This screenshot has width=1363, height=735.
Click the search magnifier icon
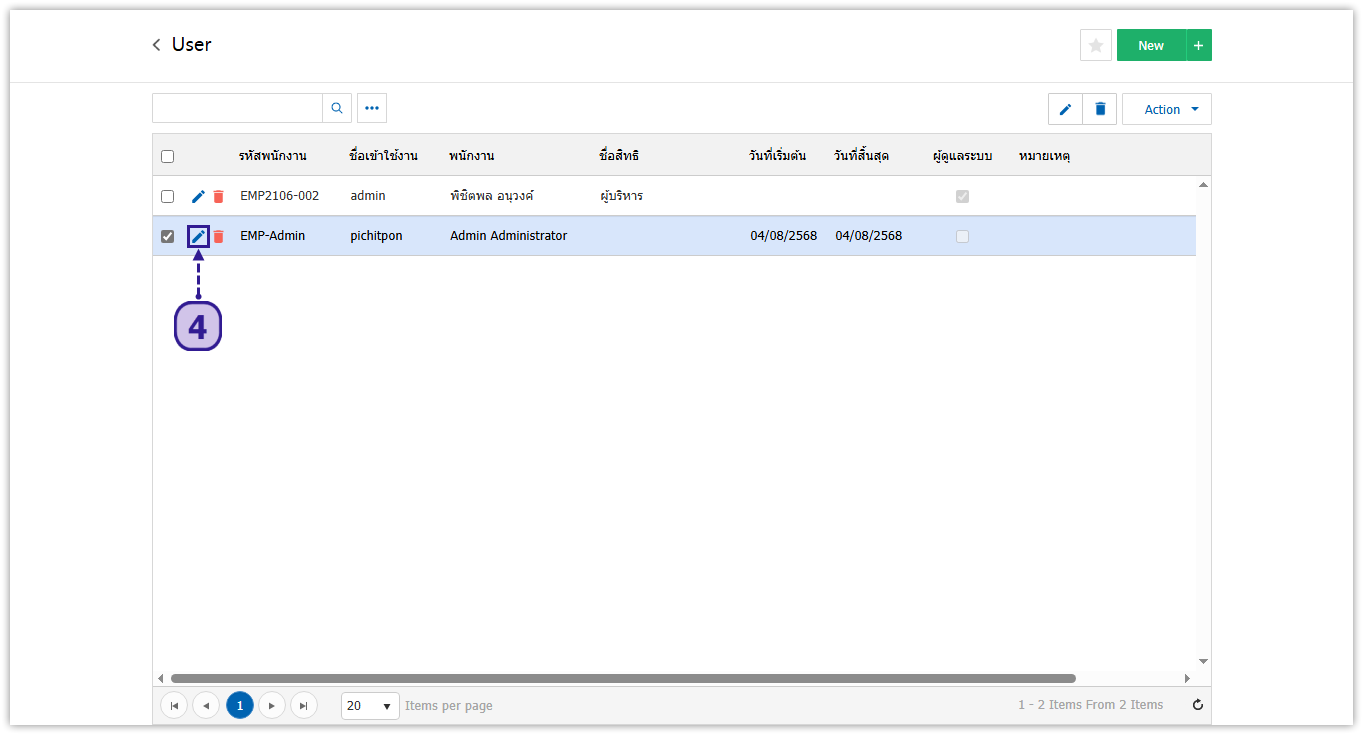tap(337, 108)
